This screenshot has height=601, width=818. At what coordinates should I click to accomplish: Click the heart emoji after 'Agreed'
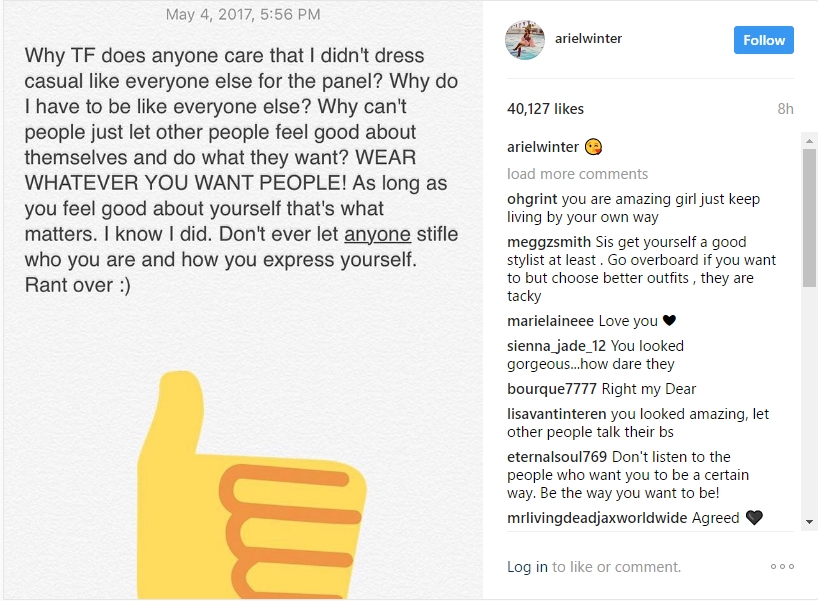(x=754, y=518)
